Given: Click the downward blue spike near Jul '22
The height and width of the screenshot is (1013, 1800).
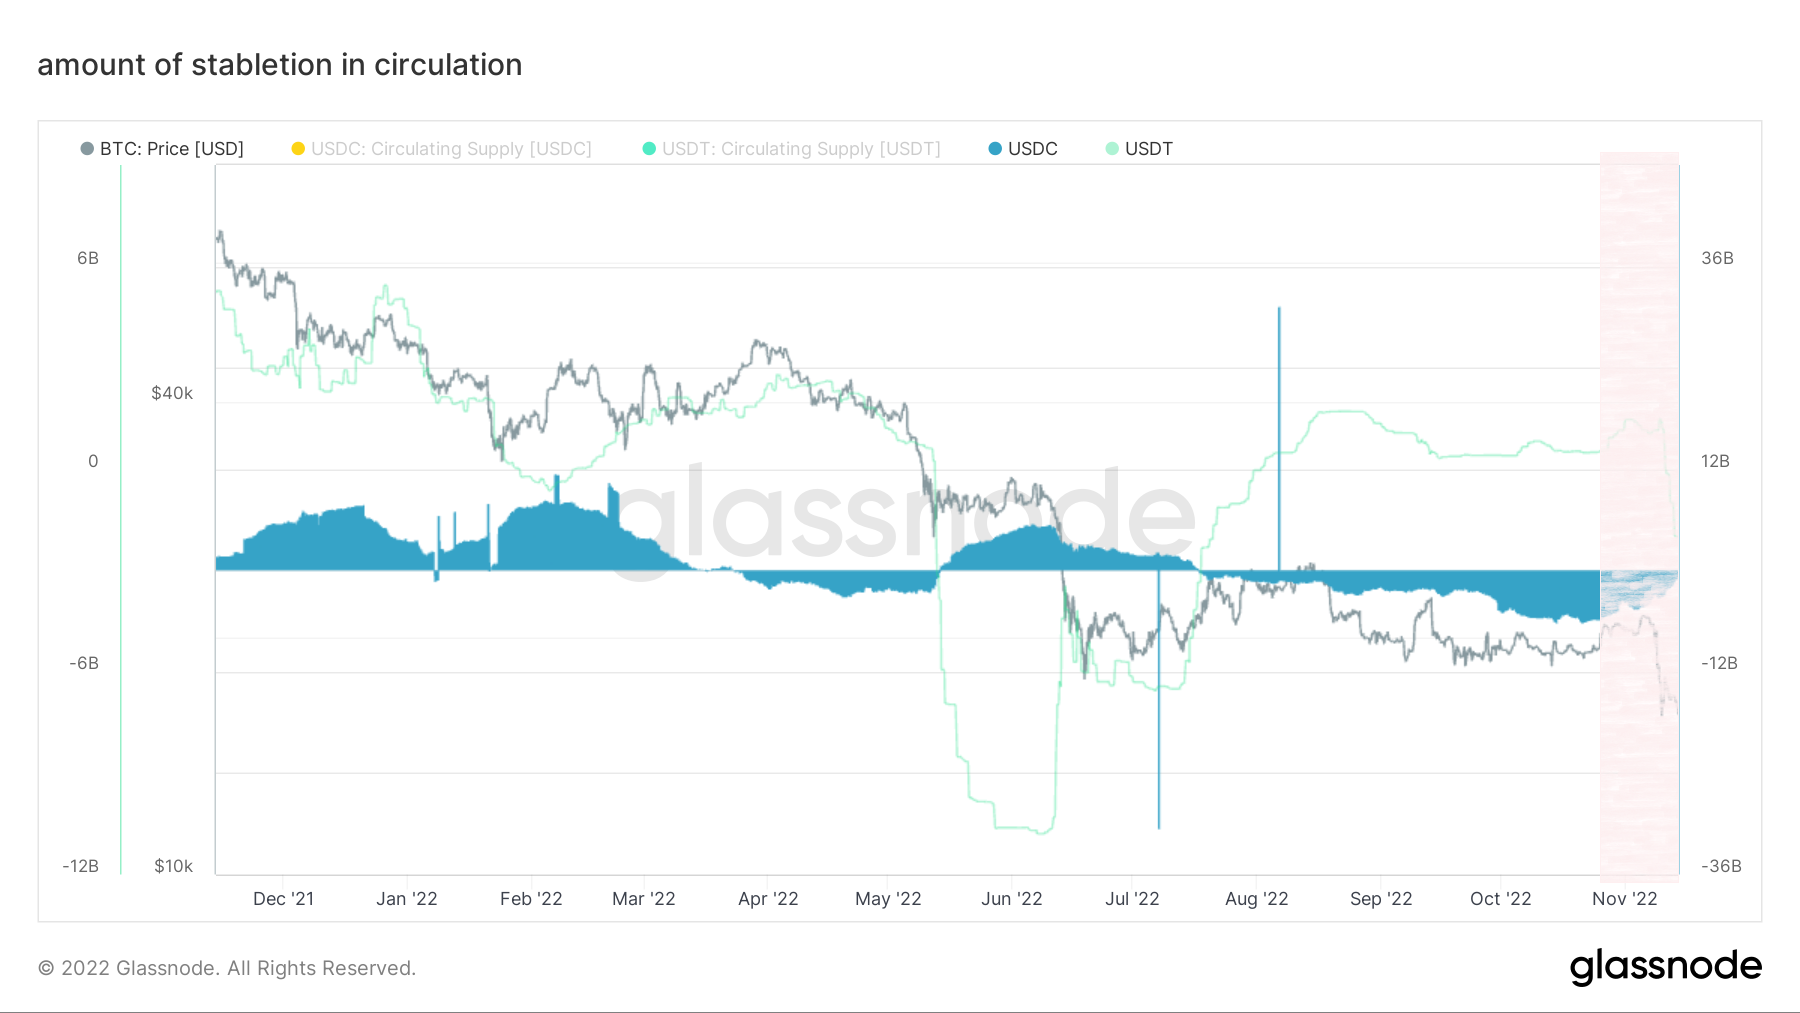Looking at the screenshot, I should click(x=1159, y=720).
